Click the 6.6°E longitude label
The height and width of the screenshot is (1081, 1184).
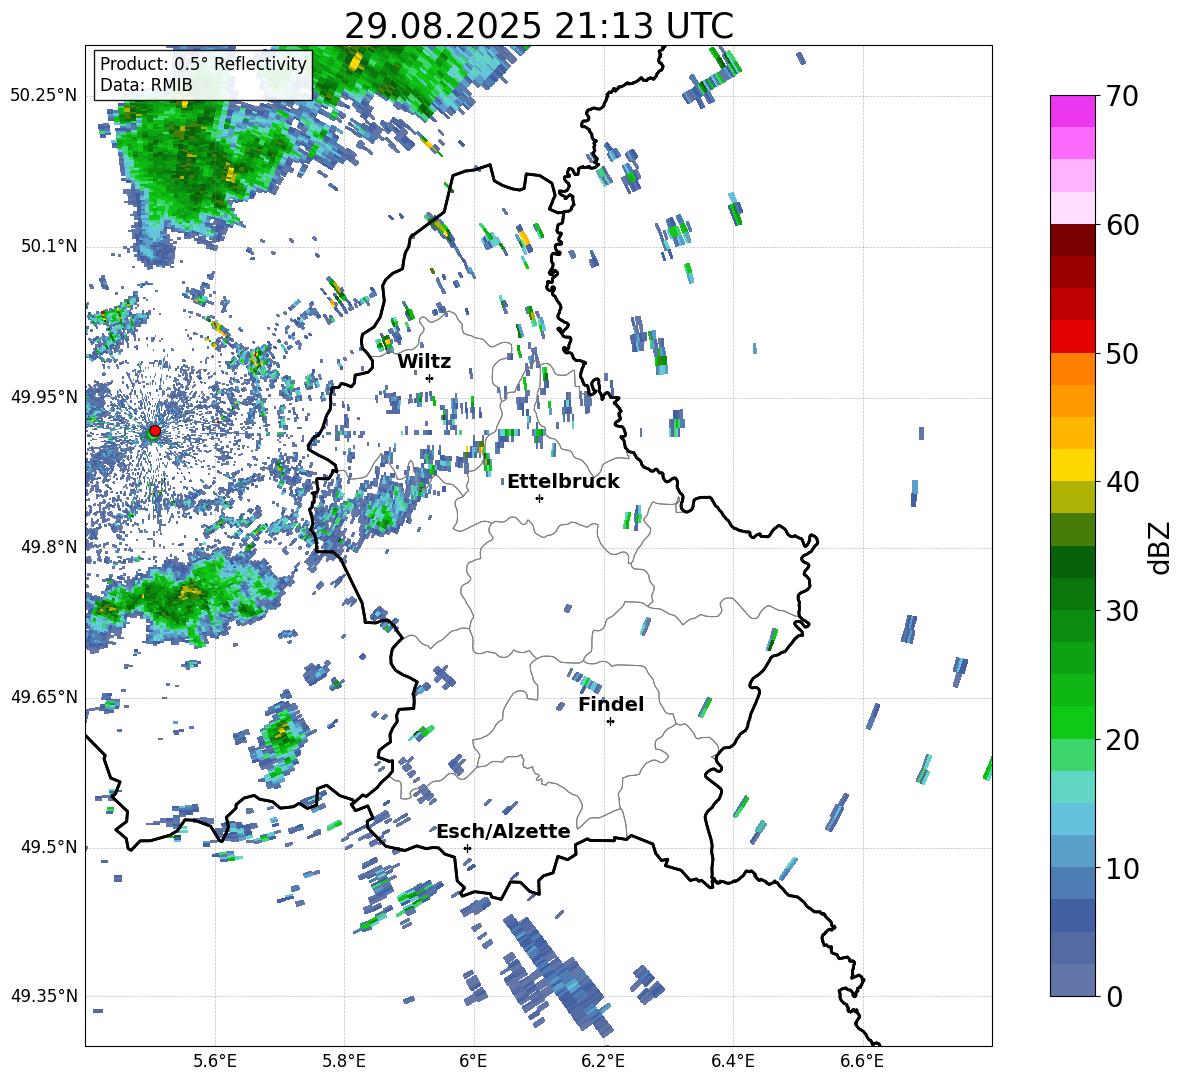862,1061
